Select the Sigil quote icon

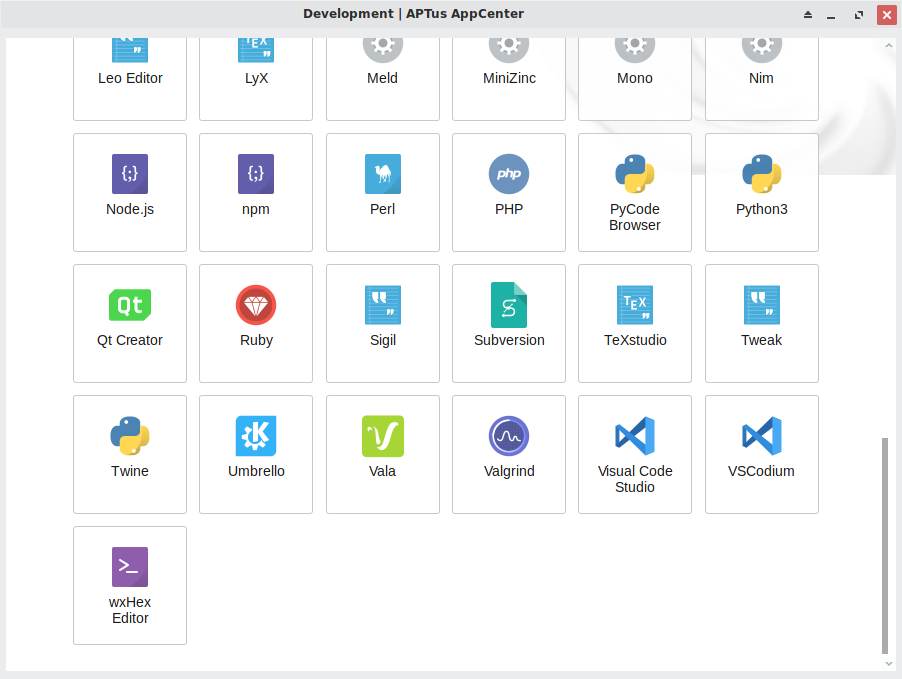(383, 305)
